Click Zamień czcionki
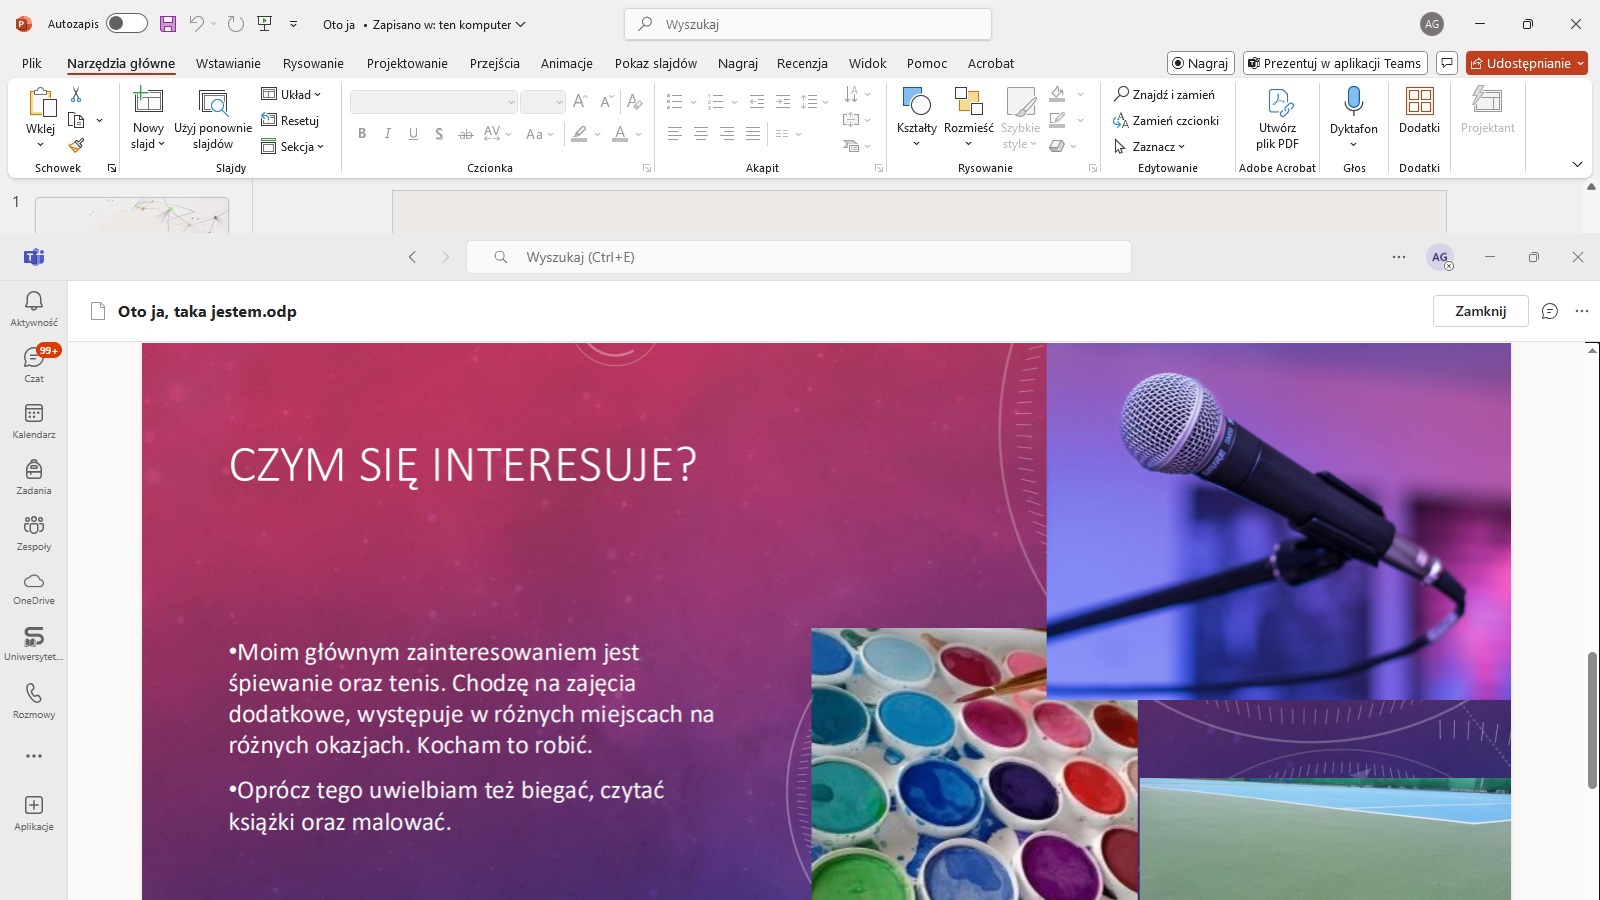 pos(1166,120)
